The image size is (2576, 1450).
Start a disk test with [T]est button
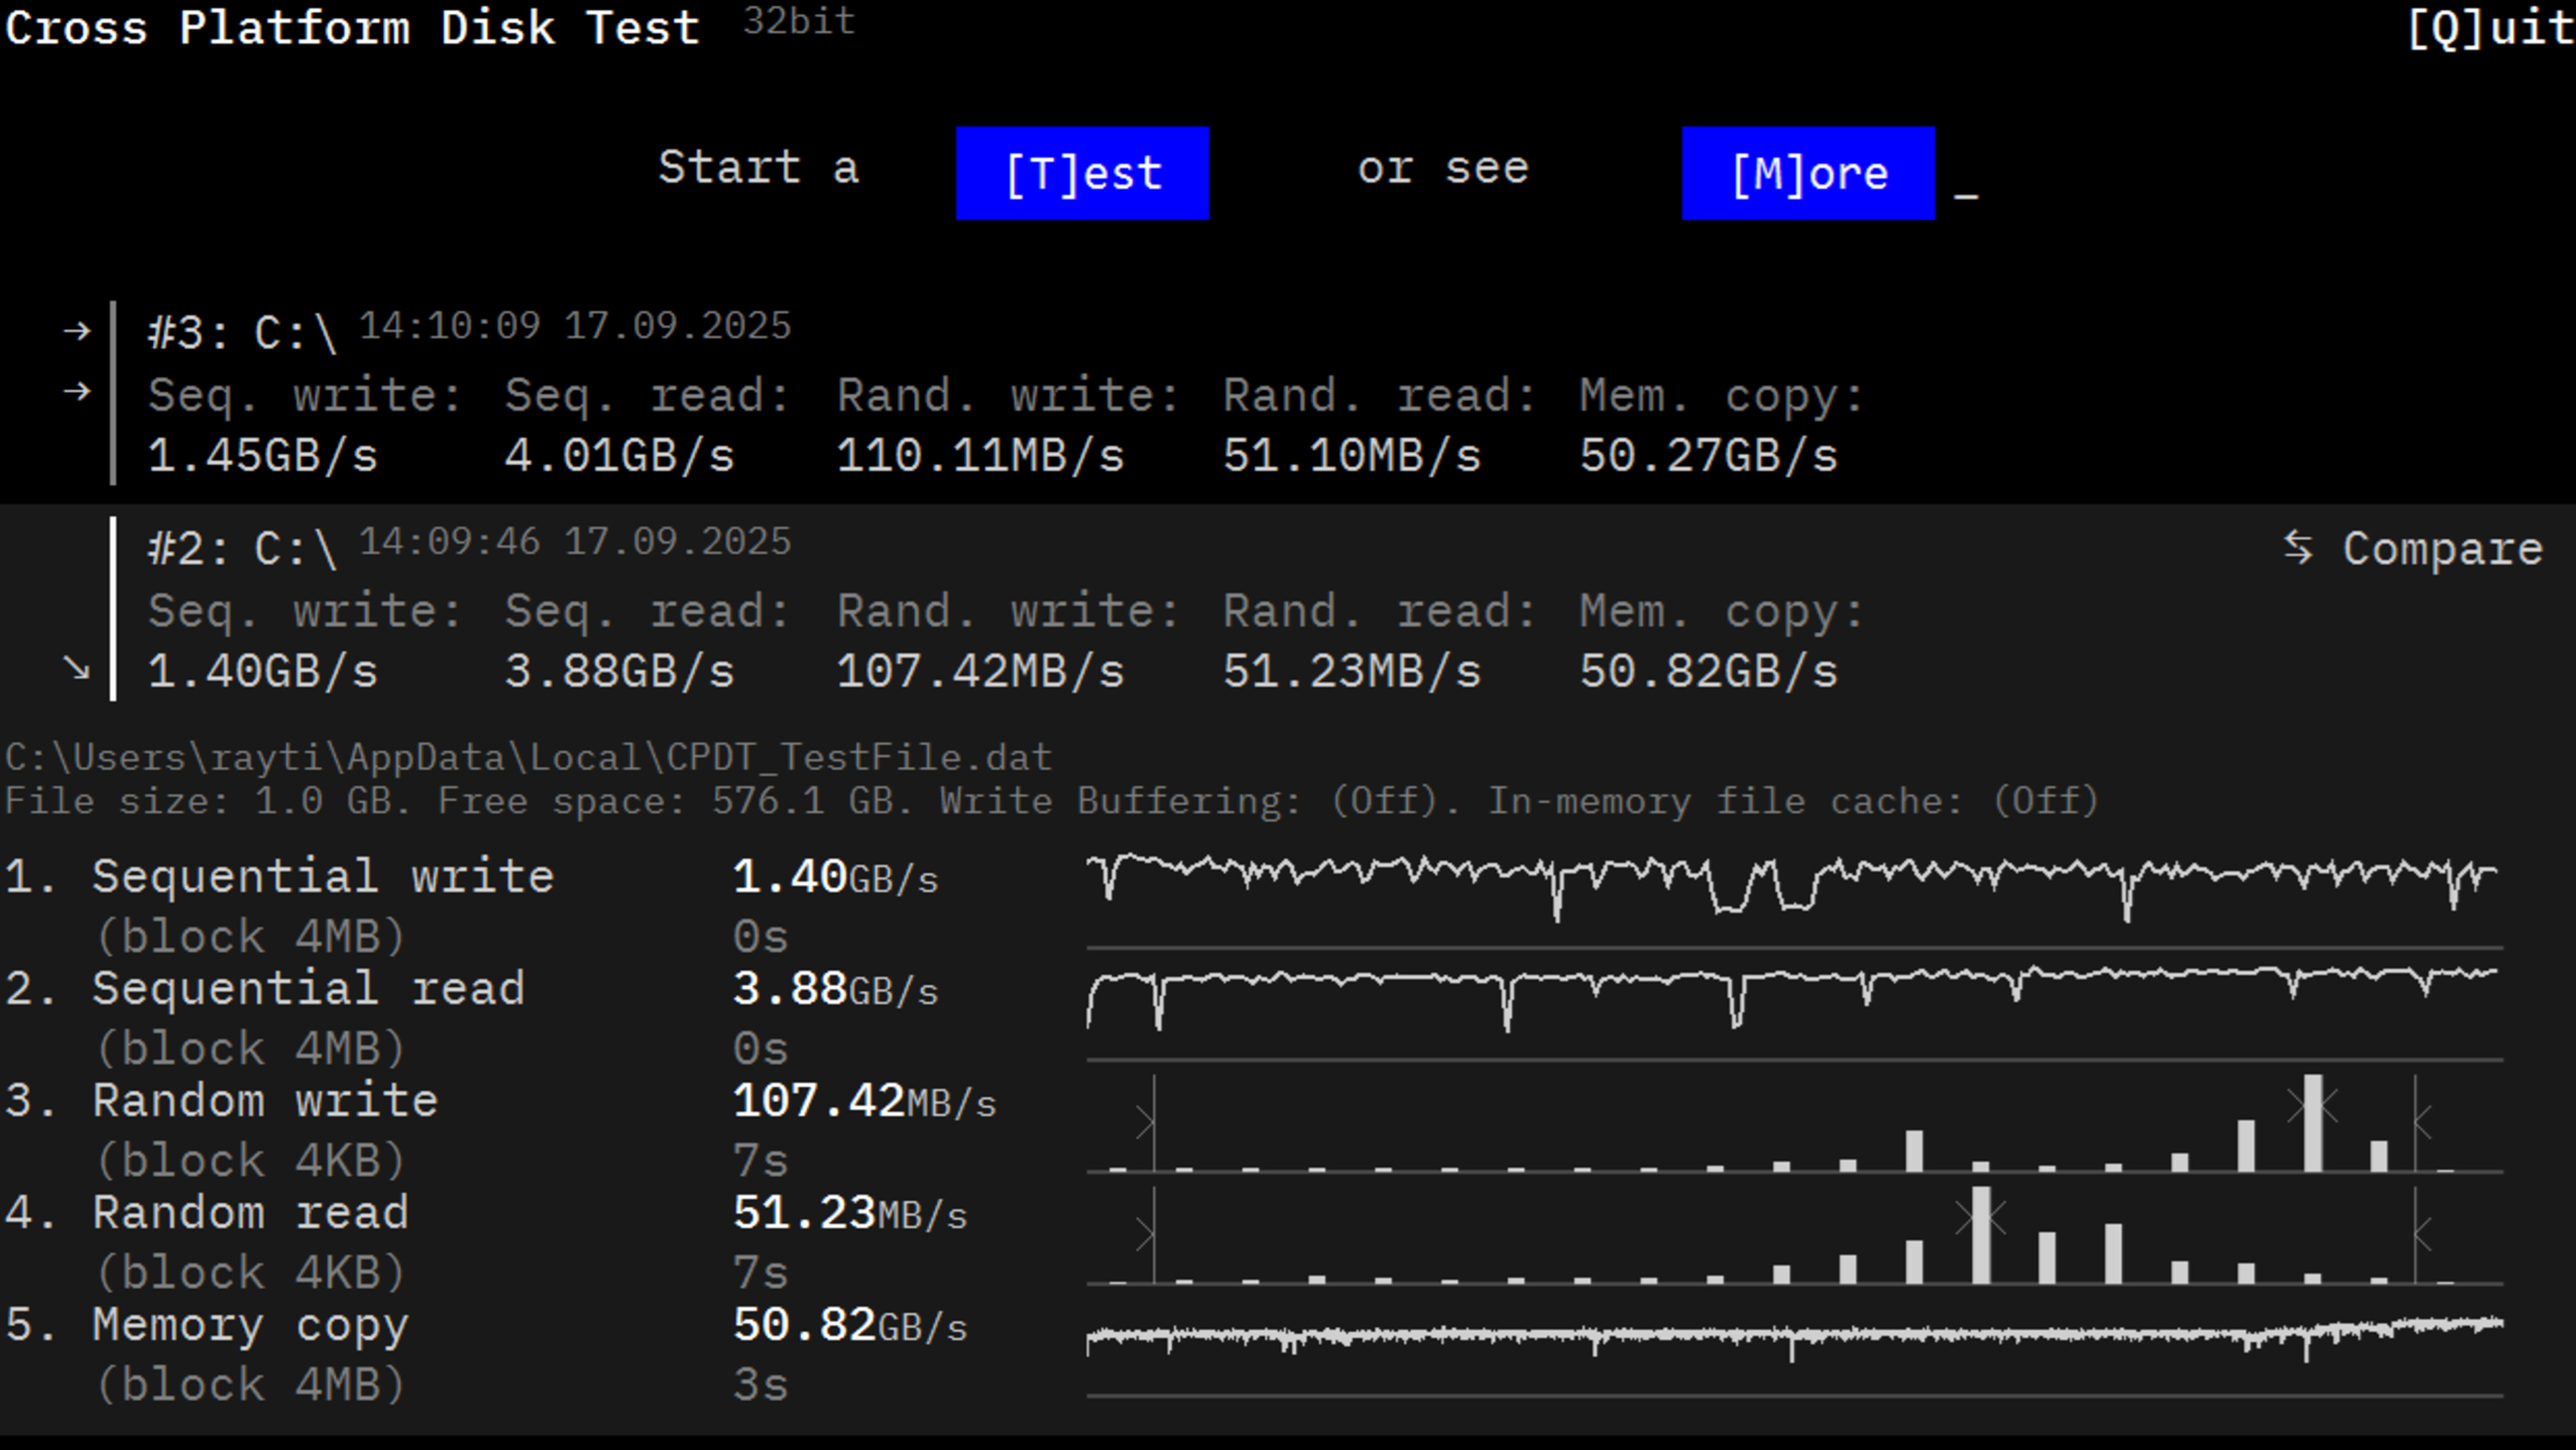(1082, 173)
